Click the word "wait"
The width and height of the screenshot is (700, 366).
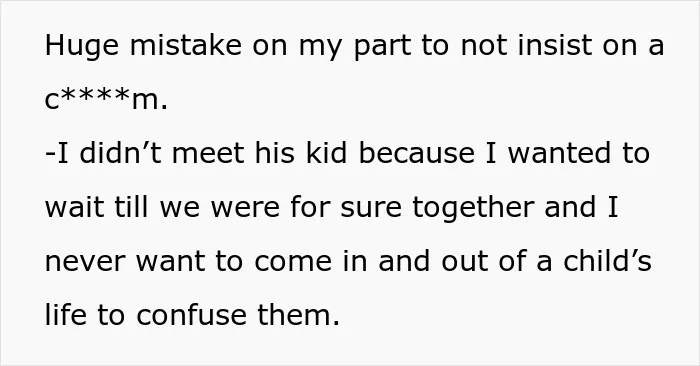[x=74, y=207]
